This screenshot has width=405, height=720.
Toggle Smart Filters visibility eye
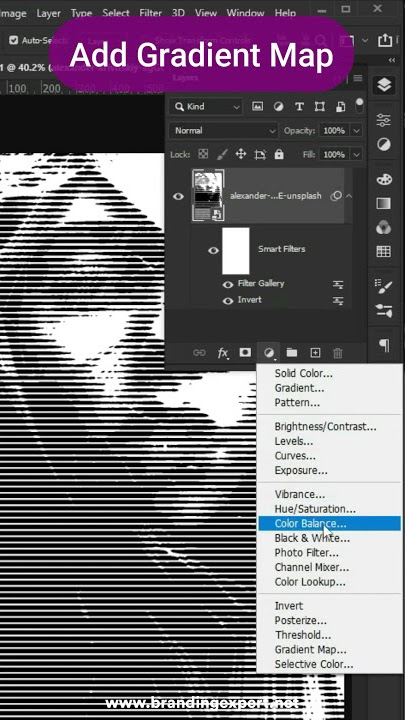(x=213, y=250)
